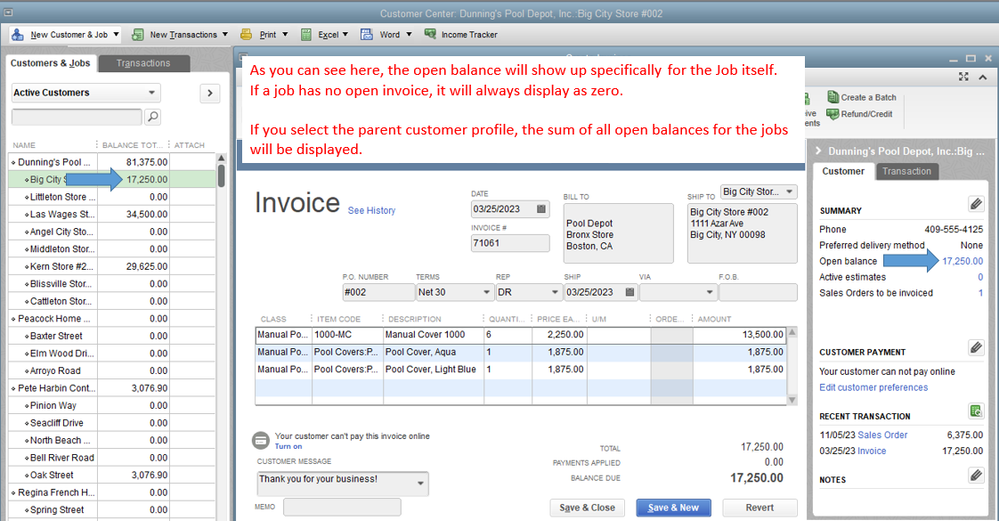Screen dimensions: 999x521
Task: Click the Memo input field
Action: [x=342, y=506]
